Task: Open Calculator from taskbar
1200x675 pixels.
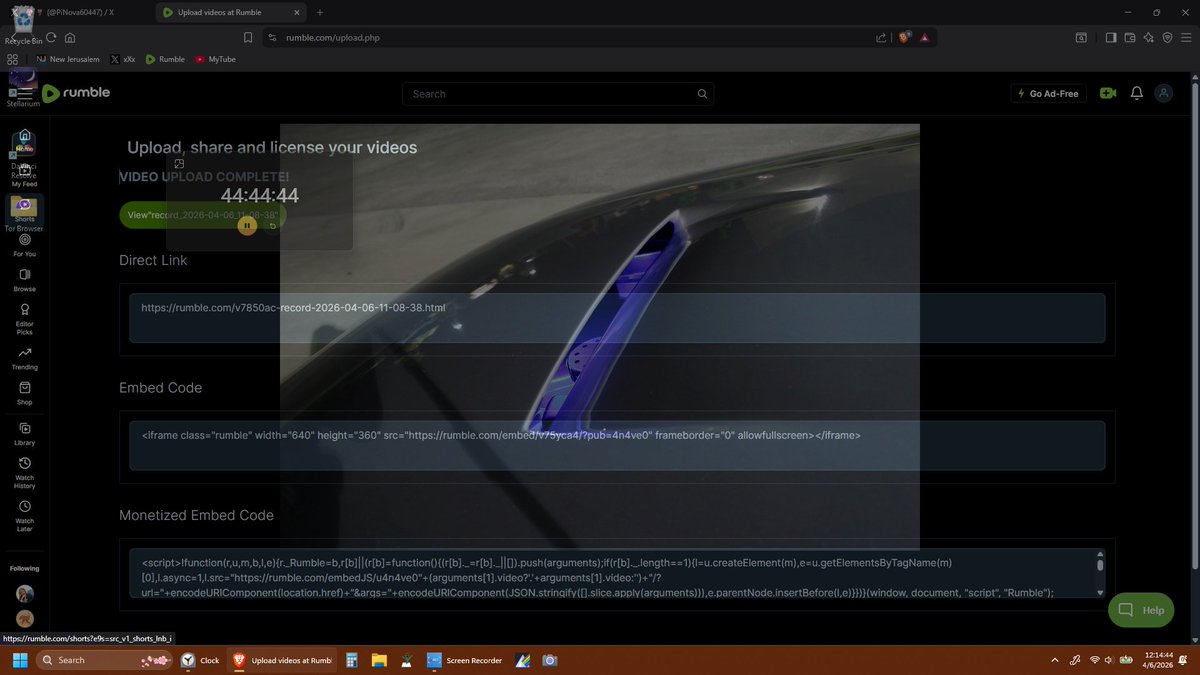Action: point(352,660)
